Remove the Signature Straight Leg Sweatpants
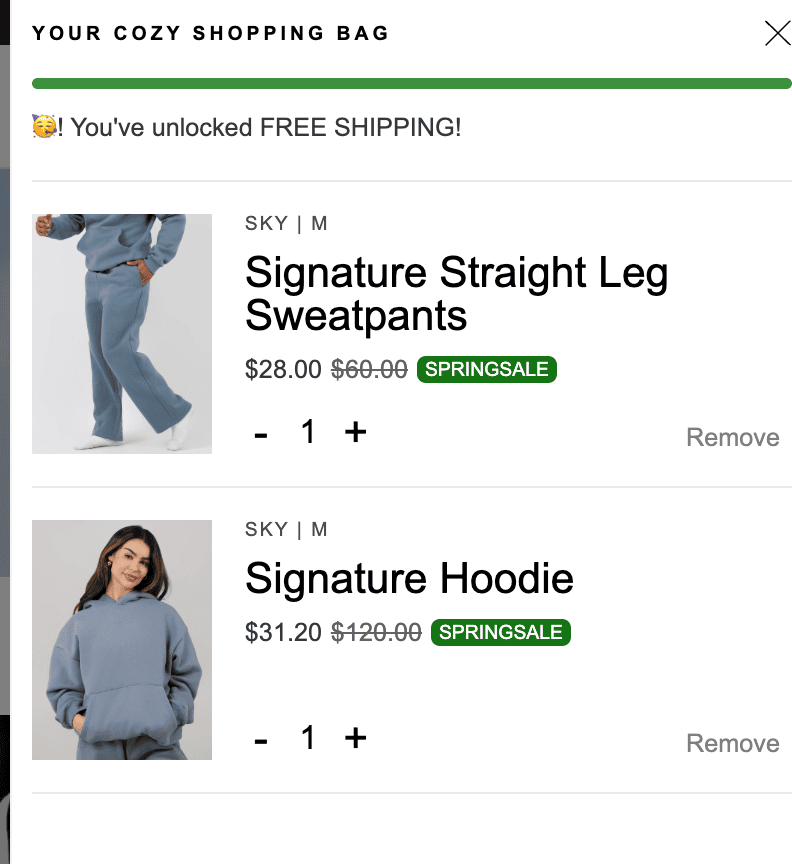This screenshot has height=864, width=792. click(x=732, y=437)
